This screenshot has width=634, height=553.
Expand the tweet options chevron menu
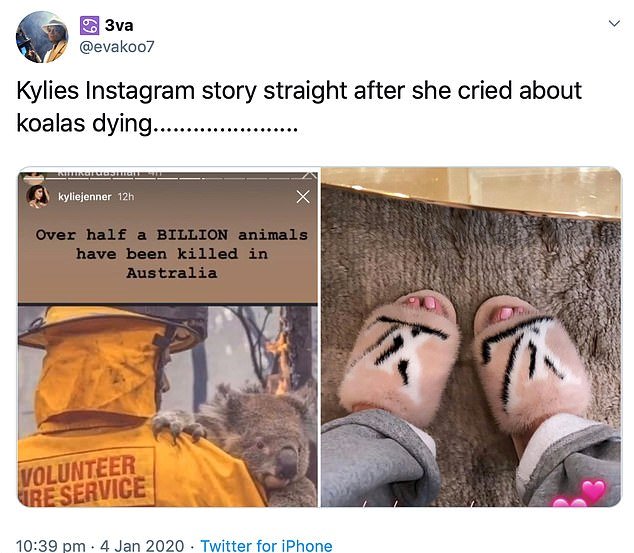tap(614, 23)
